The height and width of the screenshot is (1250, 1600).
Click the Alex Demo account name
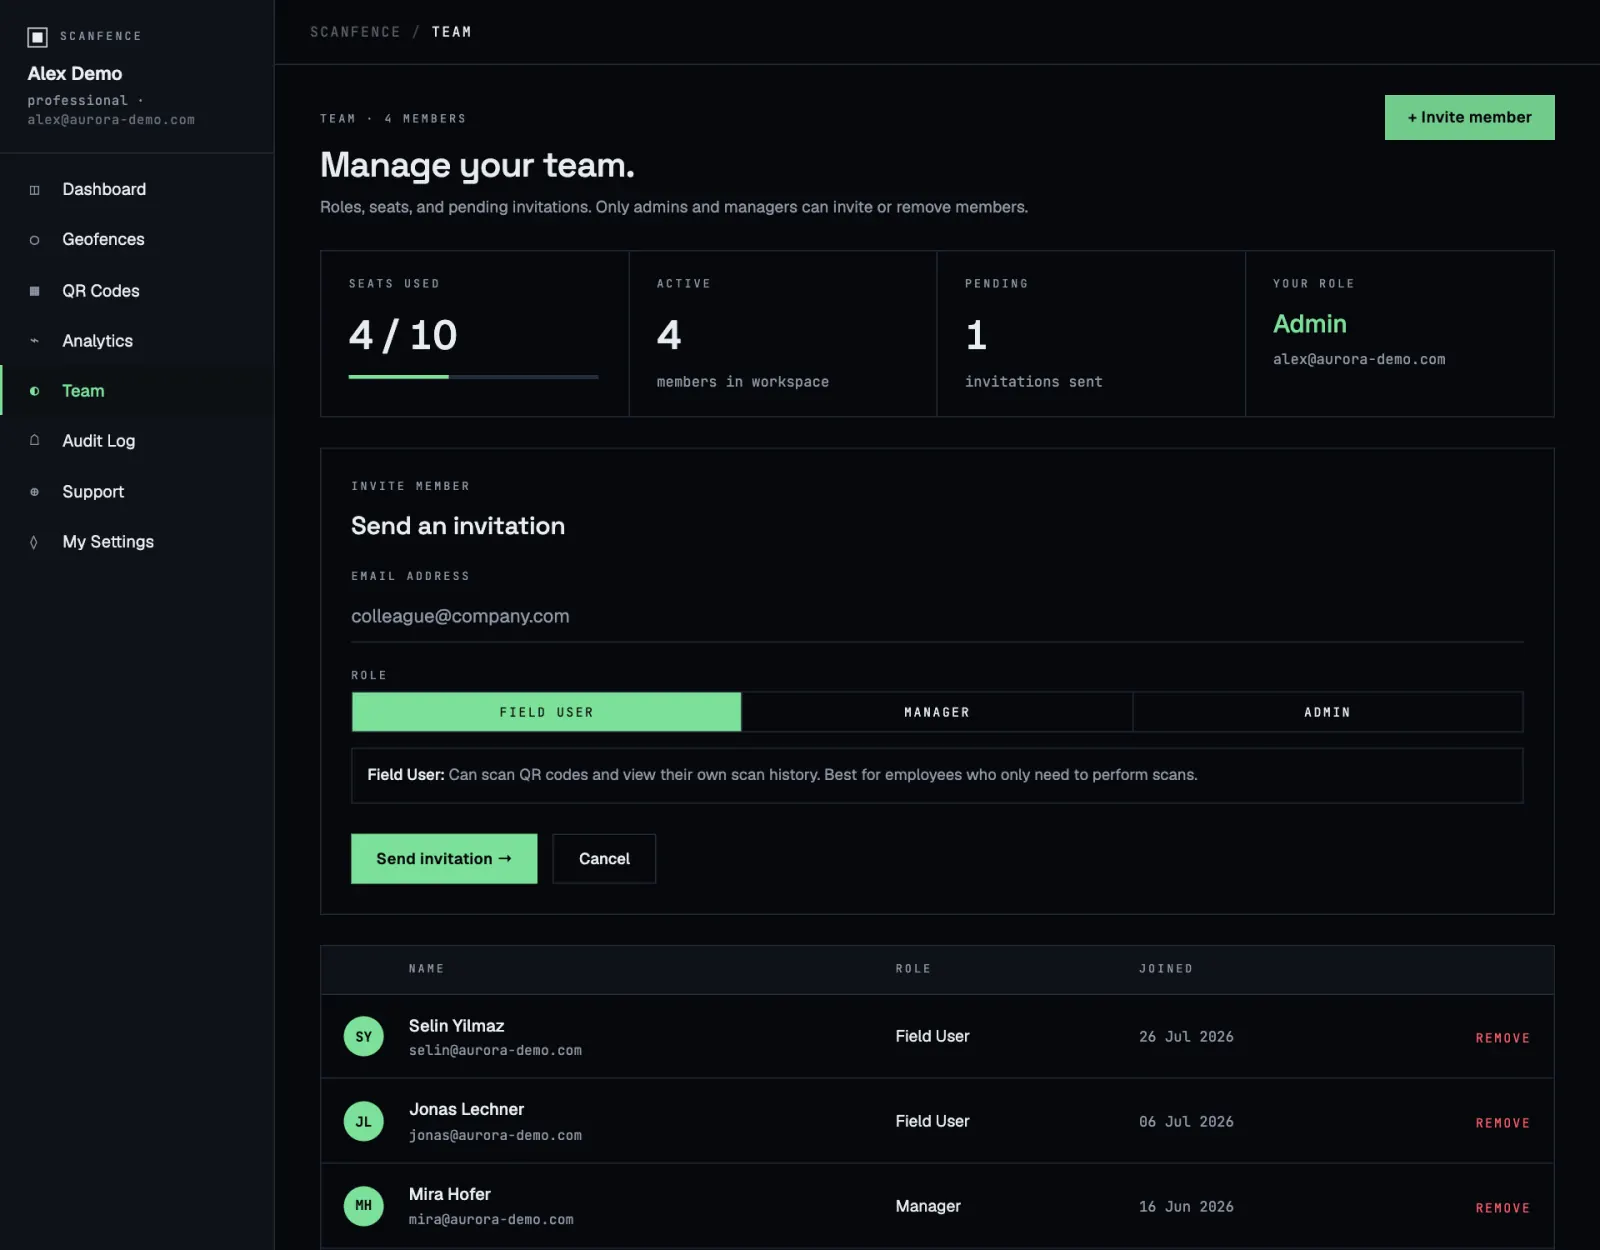75,74
